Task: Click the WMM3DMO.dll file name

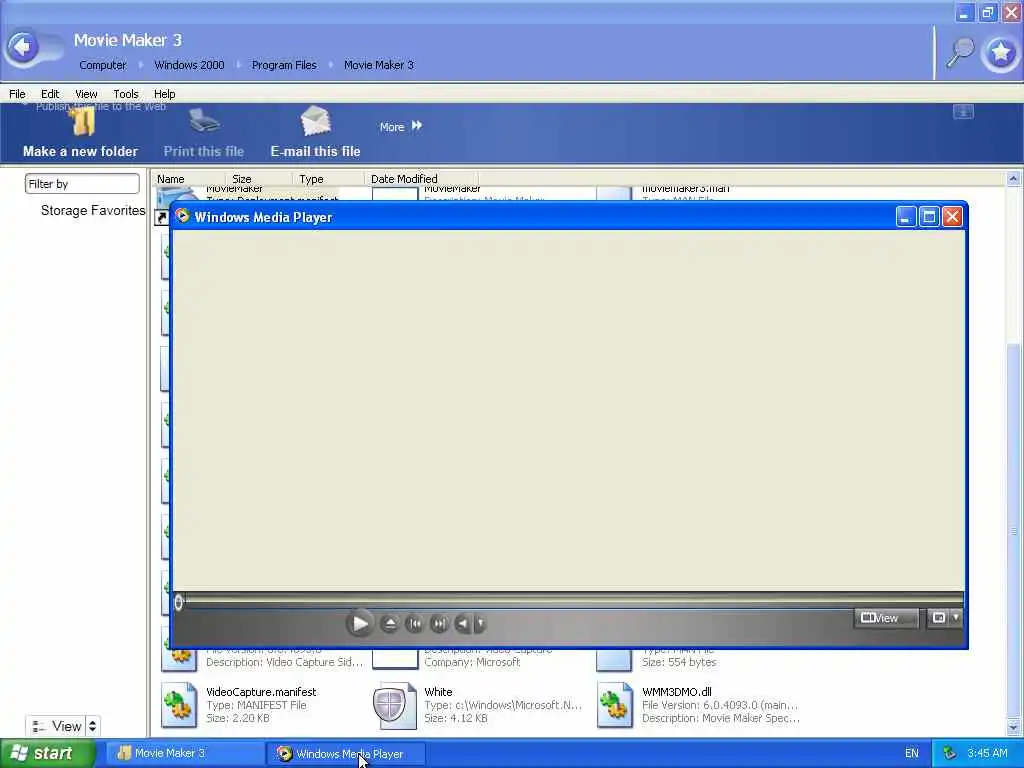Action: coord(677,692)
